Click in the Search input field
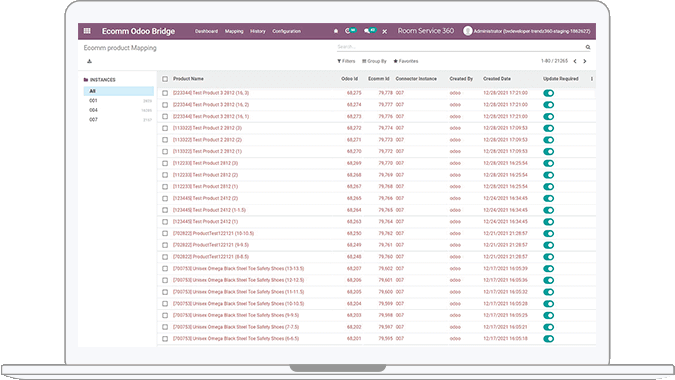The width and height of the screenshot is (675, 380). click(460, 46)
